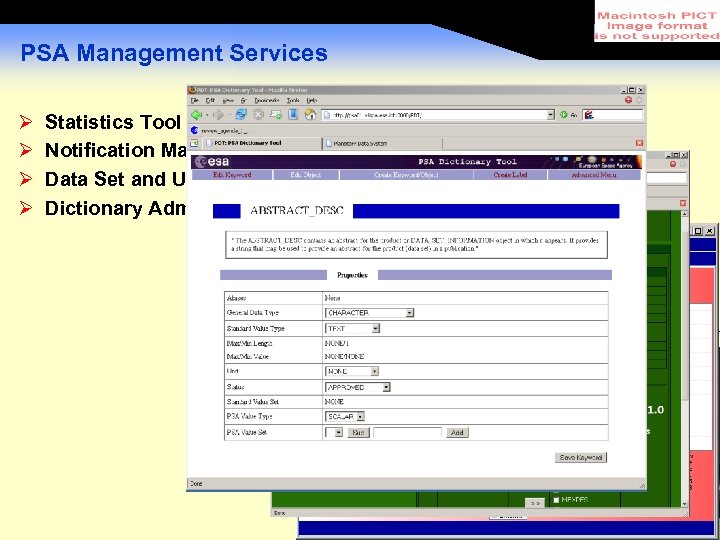
Task: Open File menu in Firefox
Action: point(195,100)
